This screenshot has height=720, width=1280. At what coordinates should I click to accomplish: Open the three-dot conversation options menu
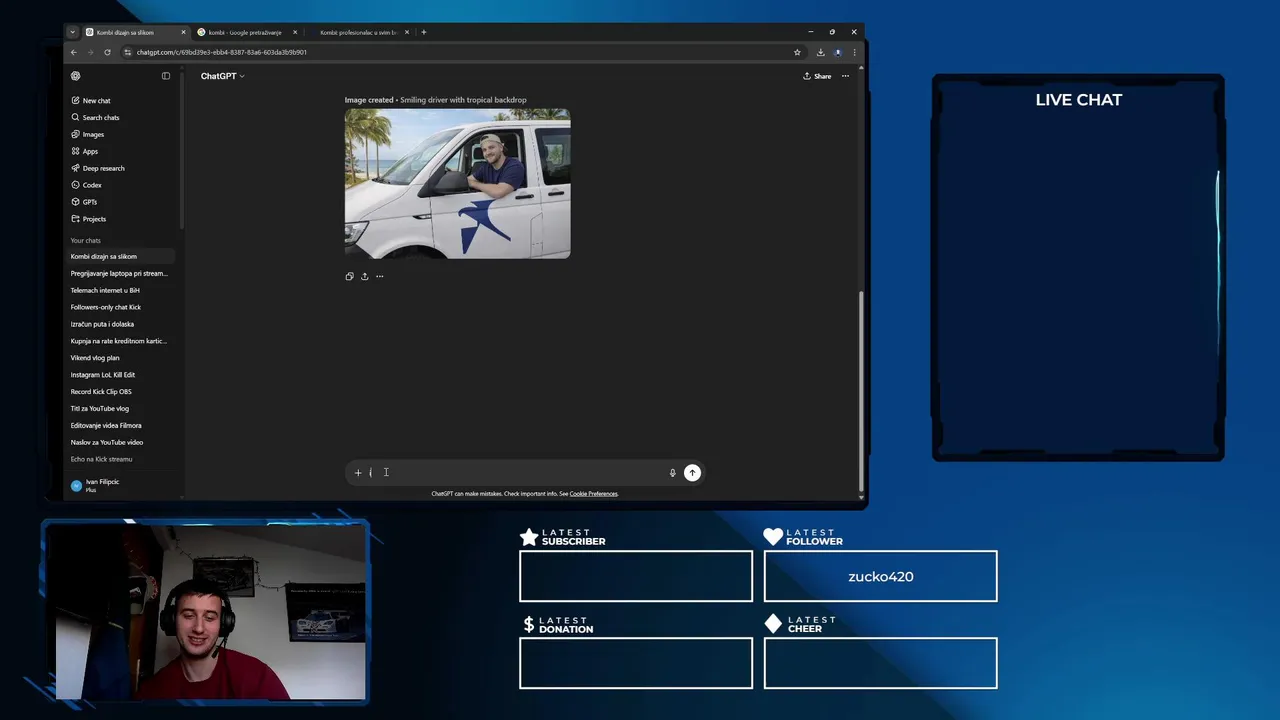coord(845,76)
